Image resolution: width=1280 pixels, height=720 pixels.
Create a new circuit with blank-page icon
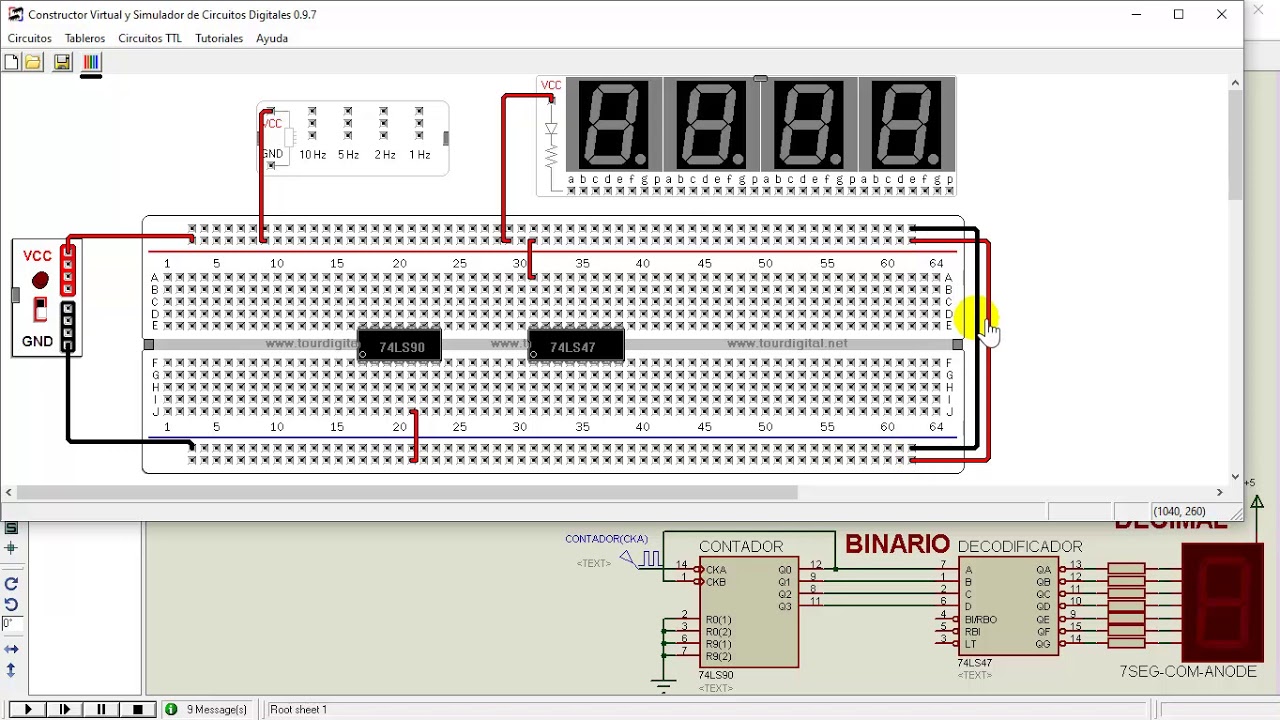tap(11, 62)
